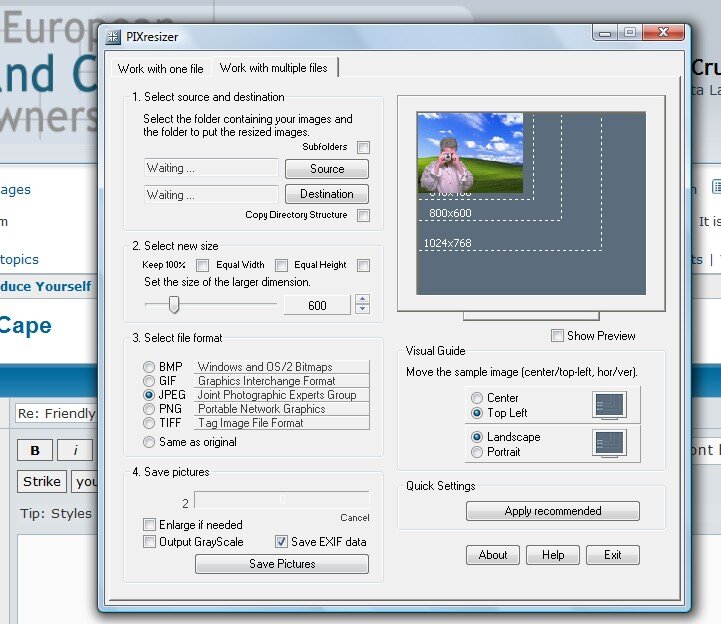Image resolution: width=721 pixels, height=624 pixels.
Task: Select the GIF file format
Action: click(149, 381)
